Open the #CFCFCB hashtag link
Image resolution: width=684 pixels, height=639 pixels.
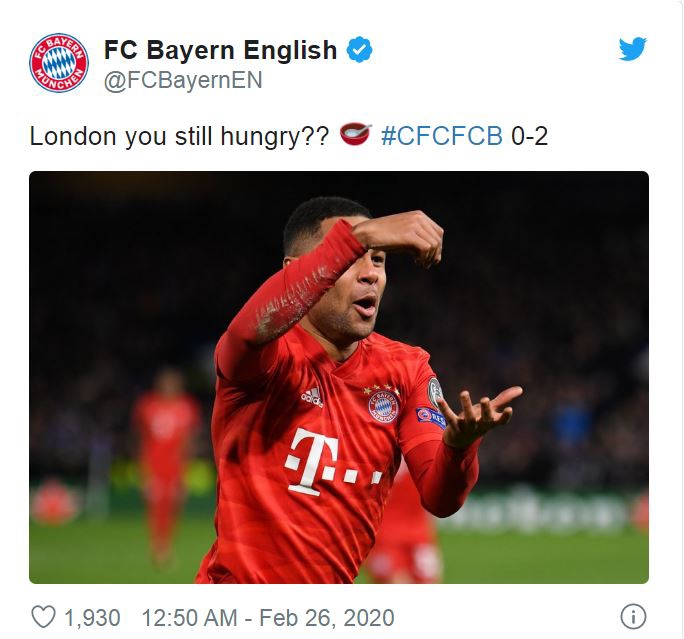pos(441,136)
